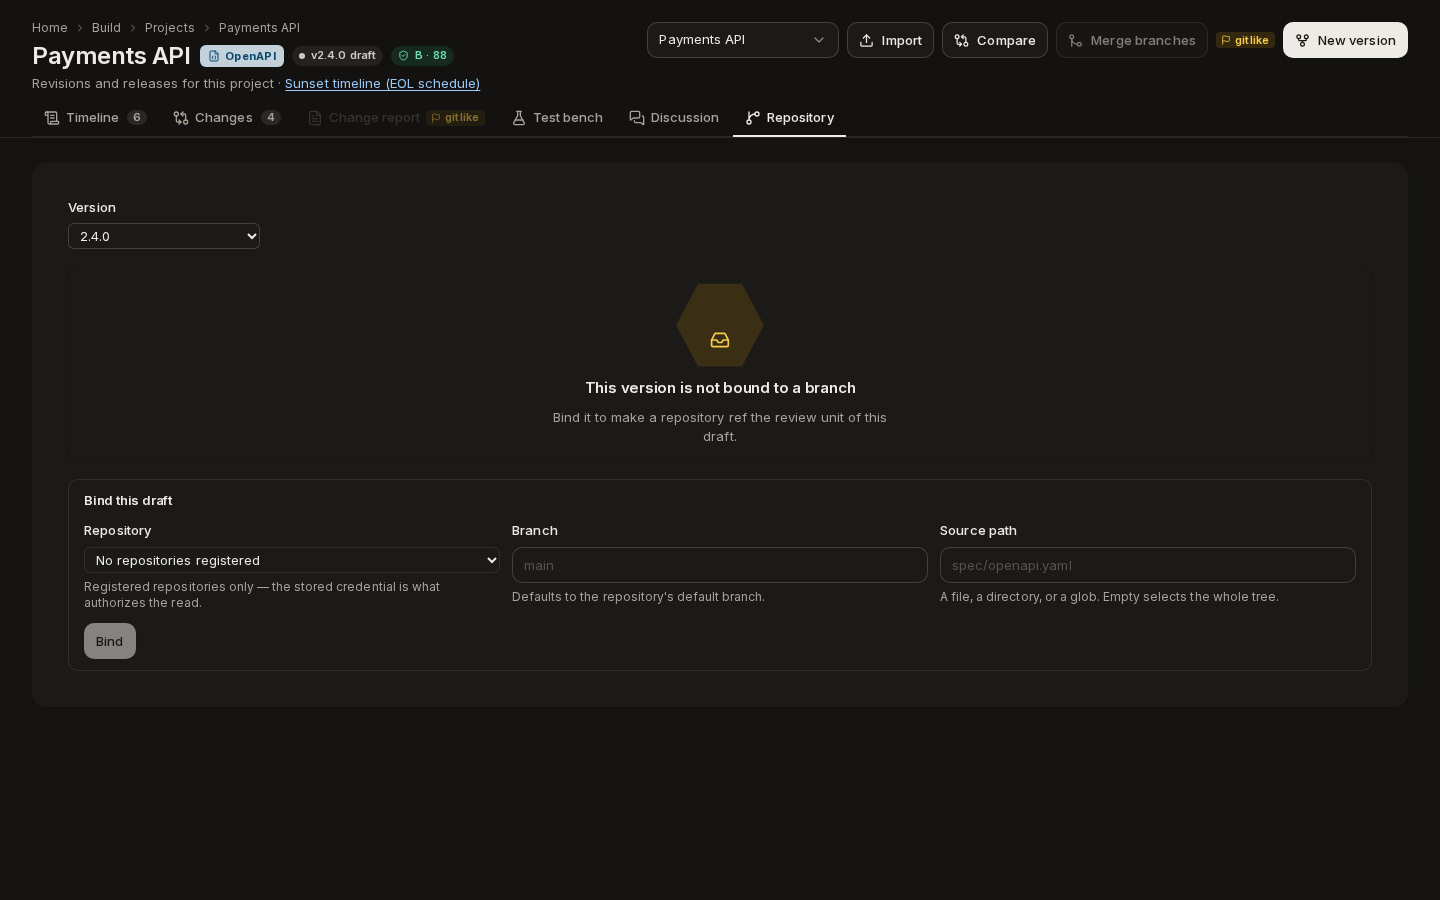
Task: Open the Timeline tab
Action: pos(95,118)
